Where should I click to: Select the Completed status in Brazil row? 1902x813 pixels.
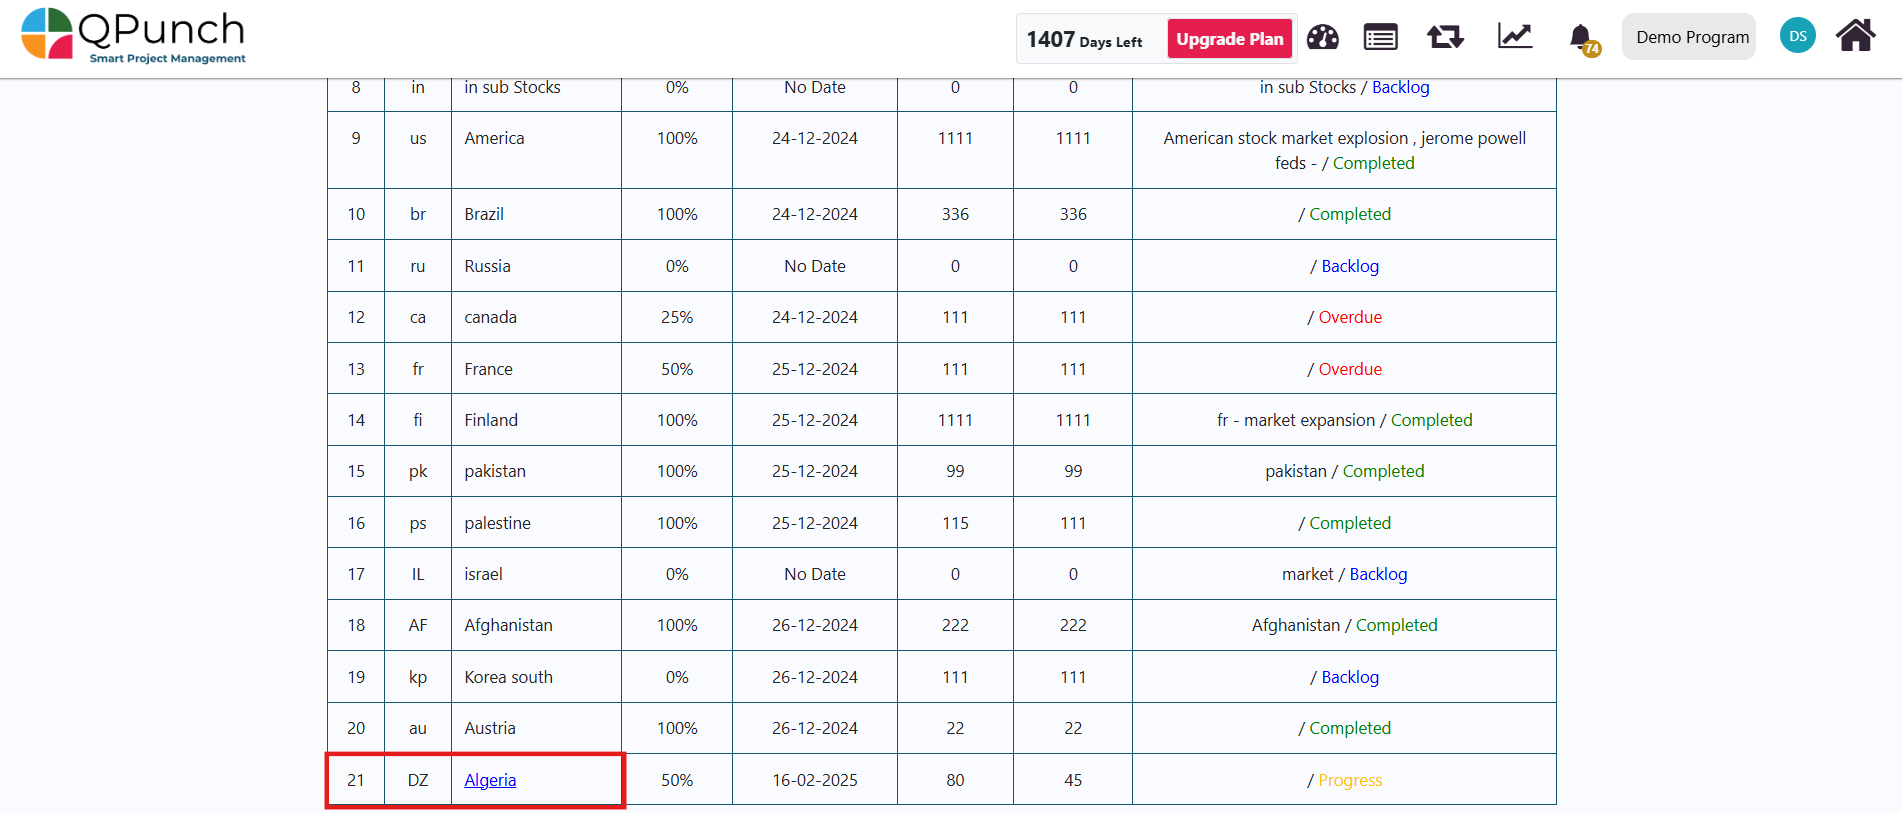point(1350,214)
